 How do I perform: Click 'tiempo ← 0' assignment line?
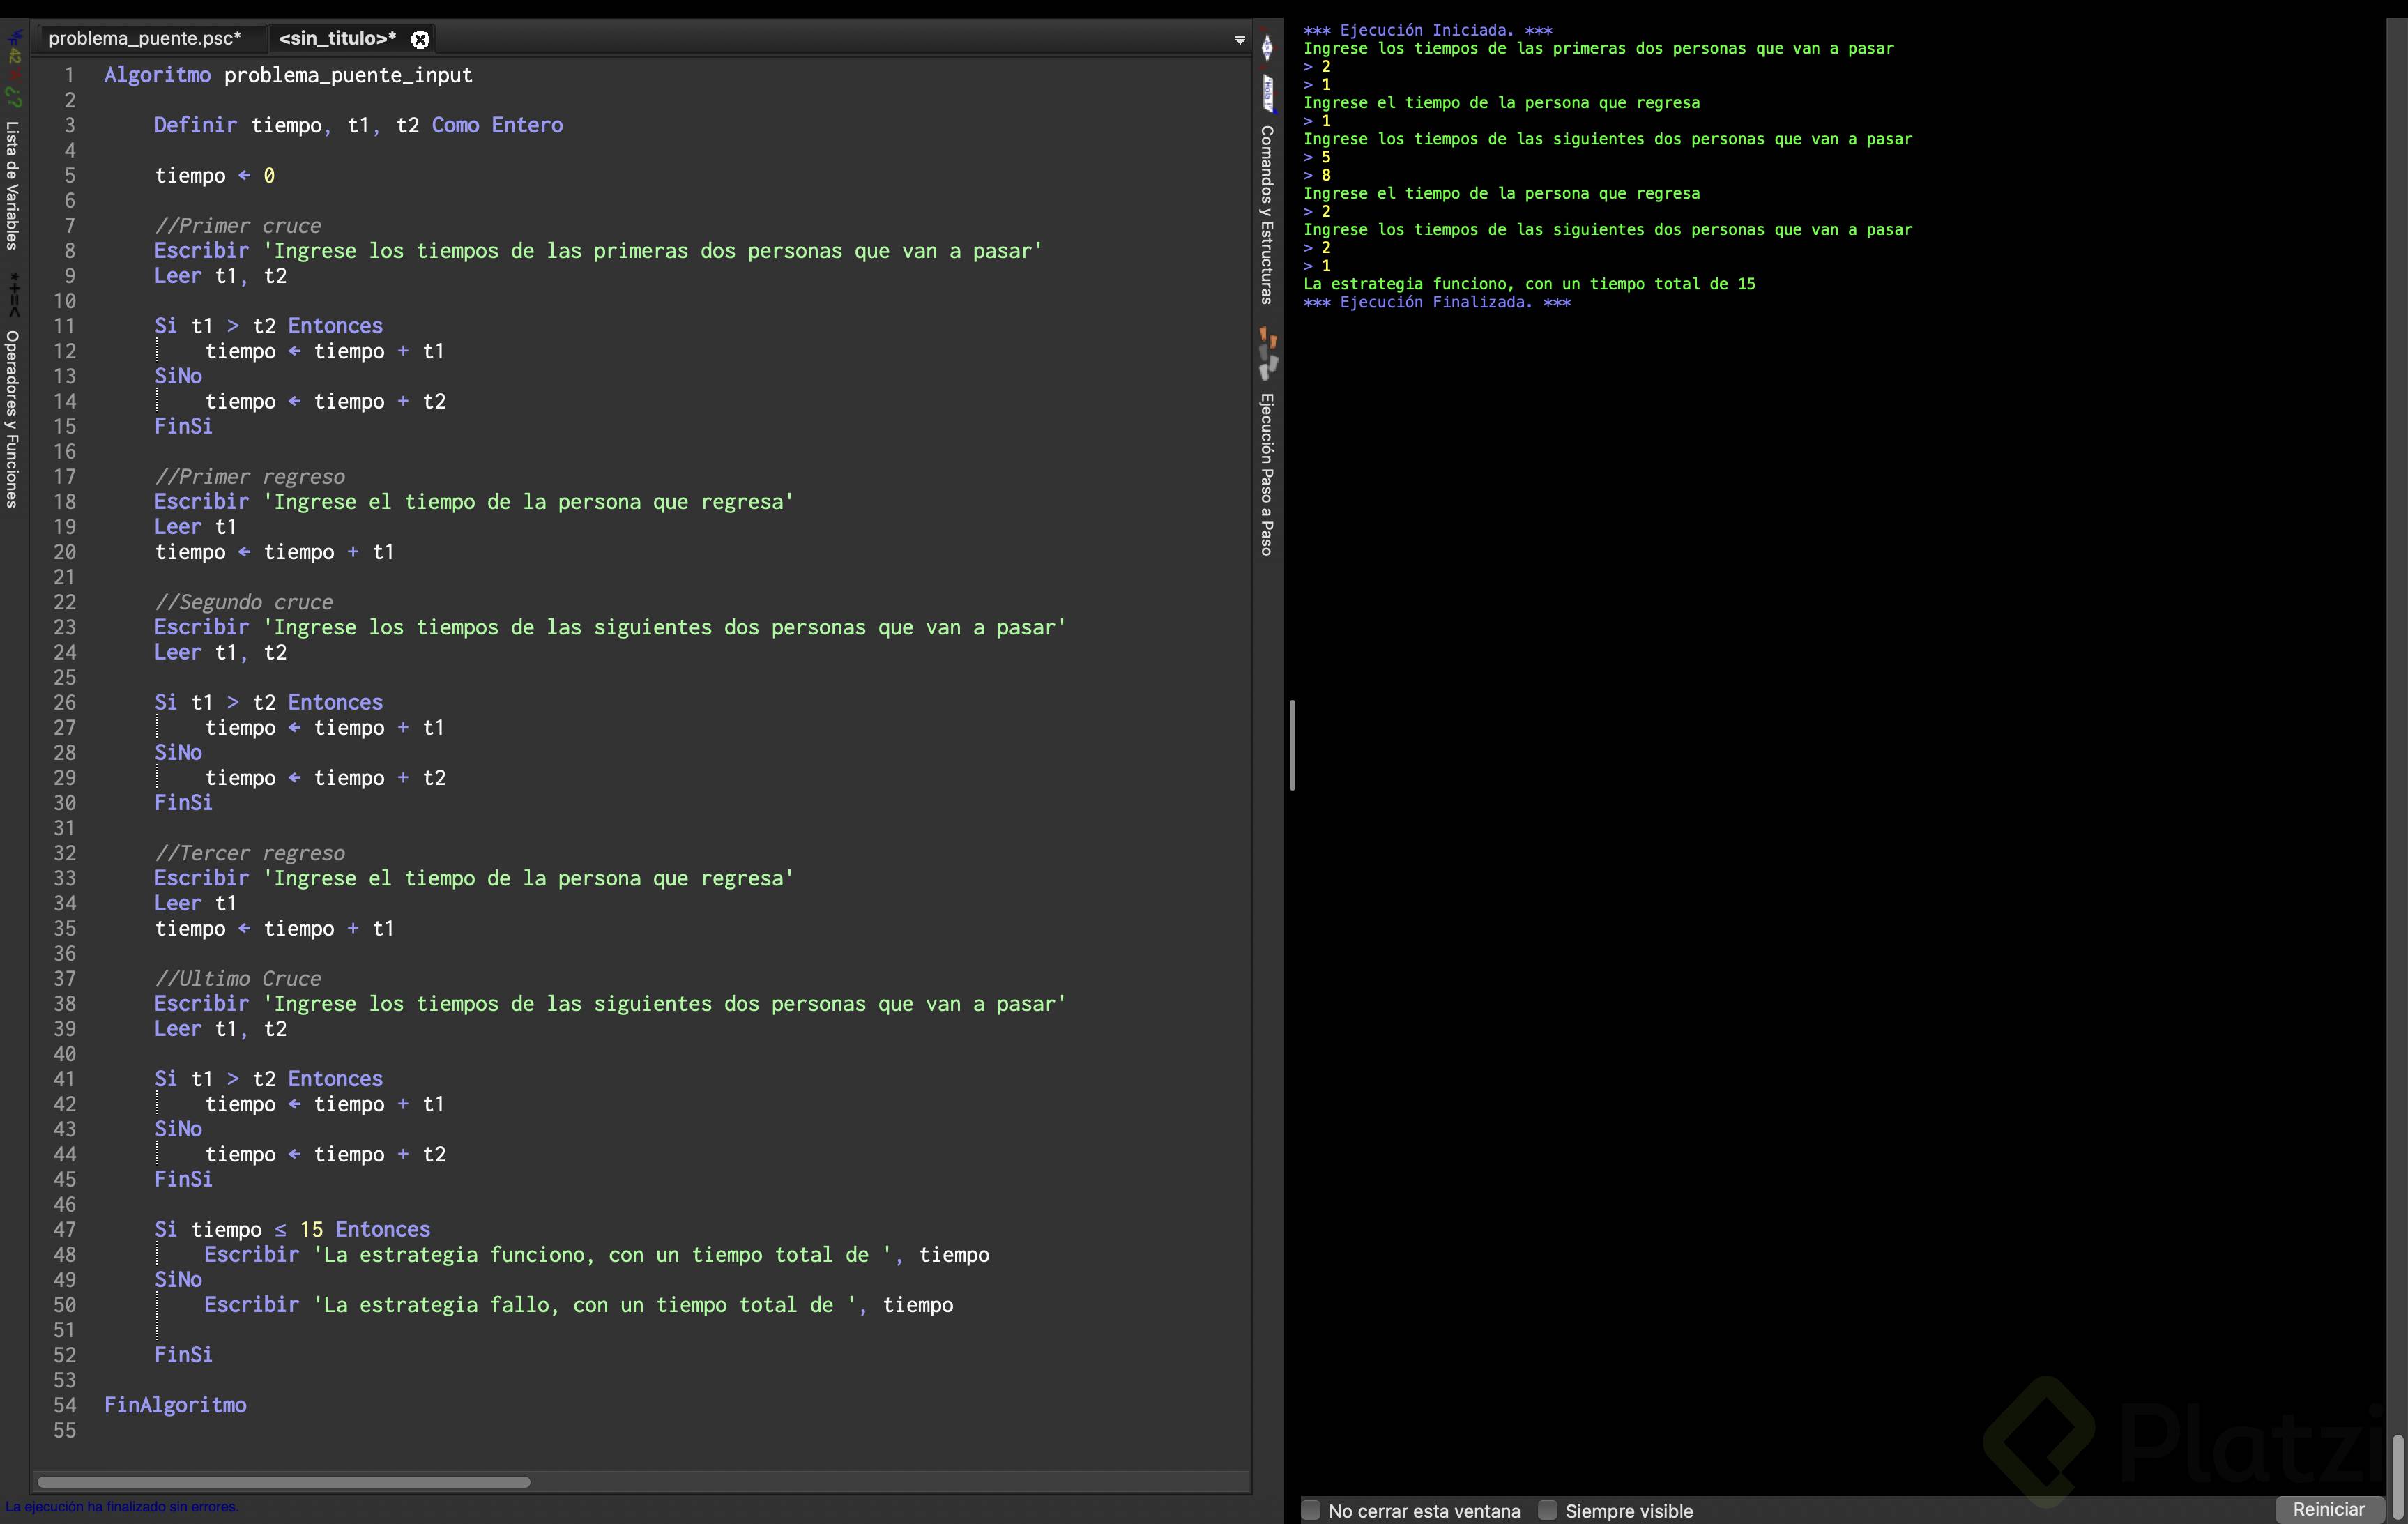click(215, 176)
